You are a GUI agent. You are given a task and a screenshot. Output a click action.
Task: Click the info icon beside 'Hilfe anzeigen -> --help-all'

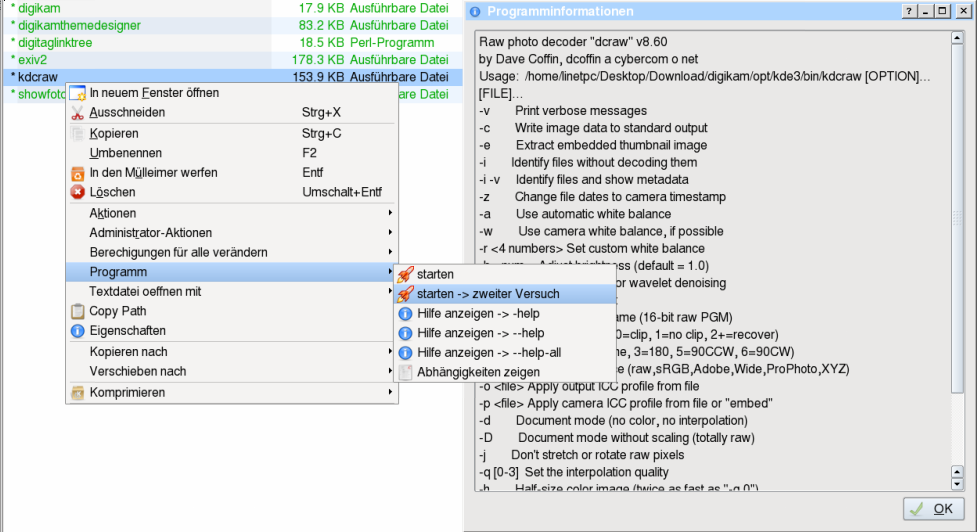click(x=406, y=353)
